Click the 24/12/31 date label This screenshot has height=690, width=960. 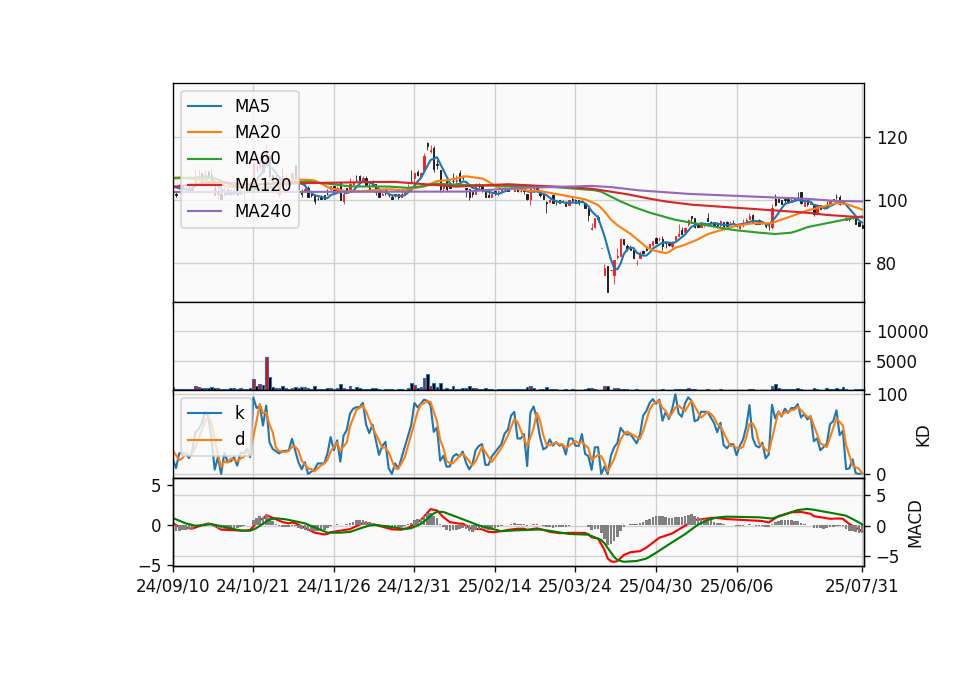[x=414, y=586]
